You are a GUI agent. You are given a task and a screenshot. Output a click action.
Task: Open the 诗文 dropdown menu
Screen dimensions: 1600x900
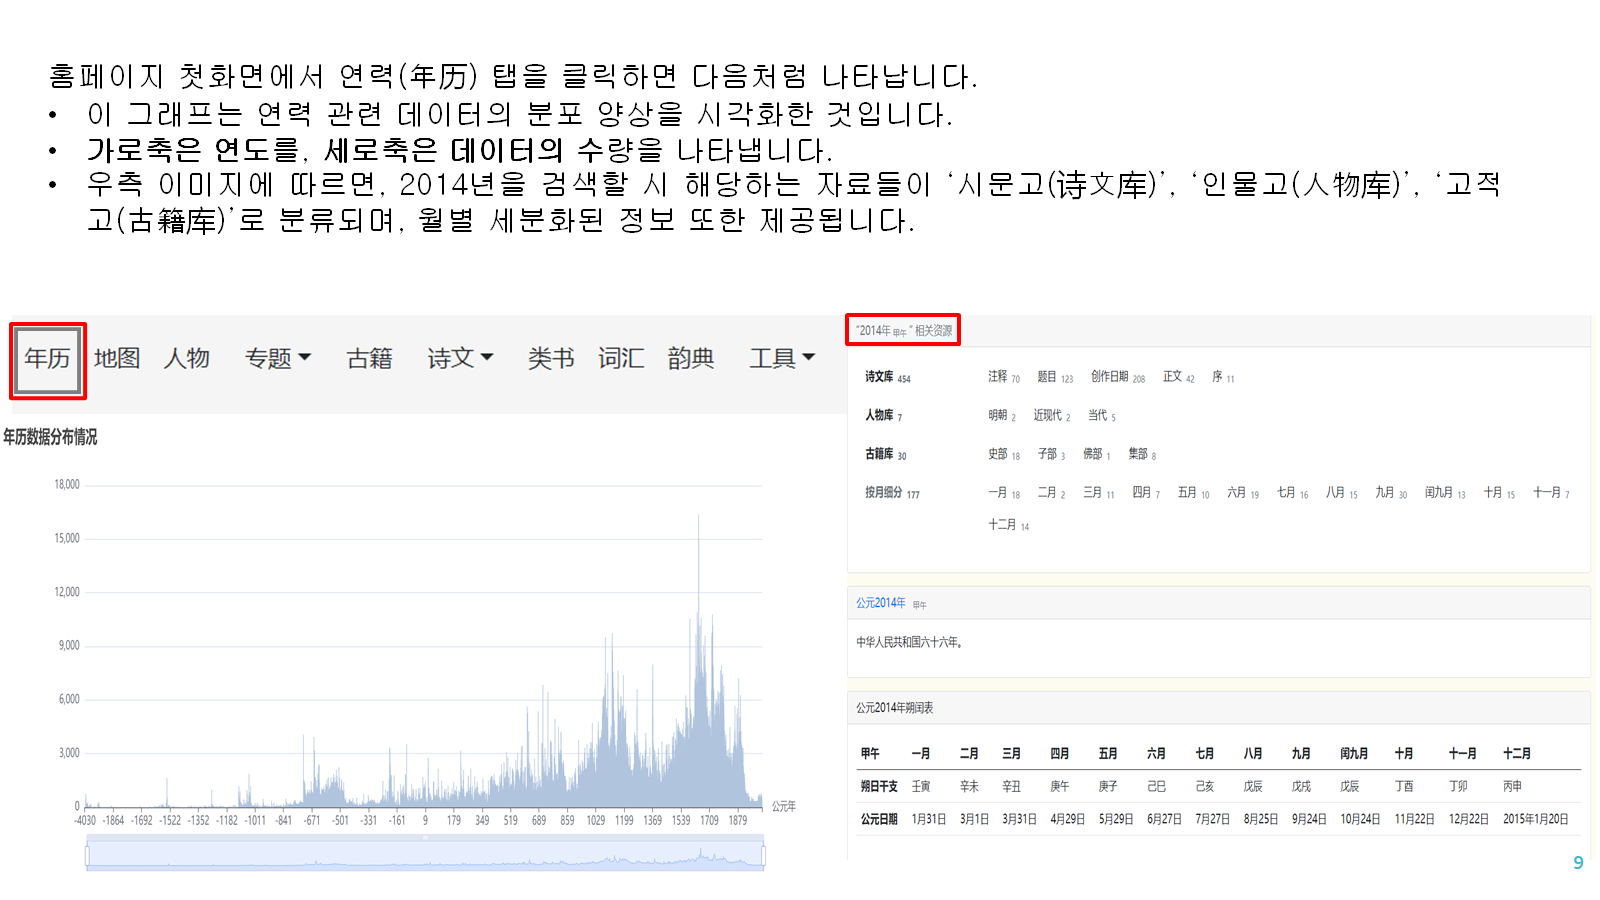coord(460,359)
